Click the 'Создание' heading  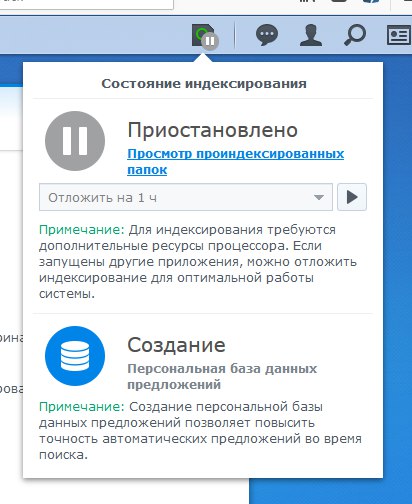click(176, 345)
